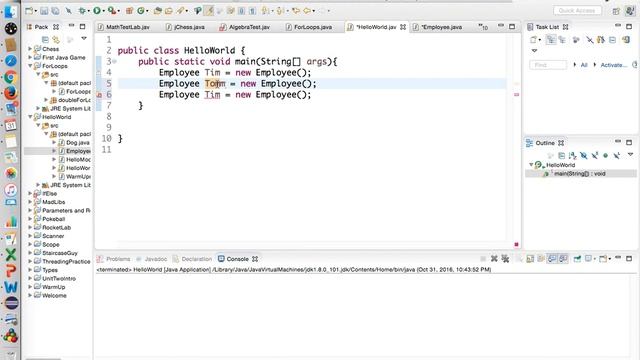Click the Previous Annotation arrow icon

[281, 11]
